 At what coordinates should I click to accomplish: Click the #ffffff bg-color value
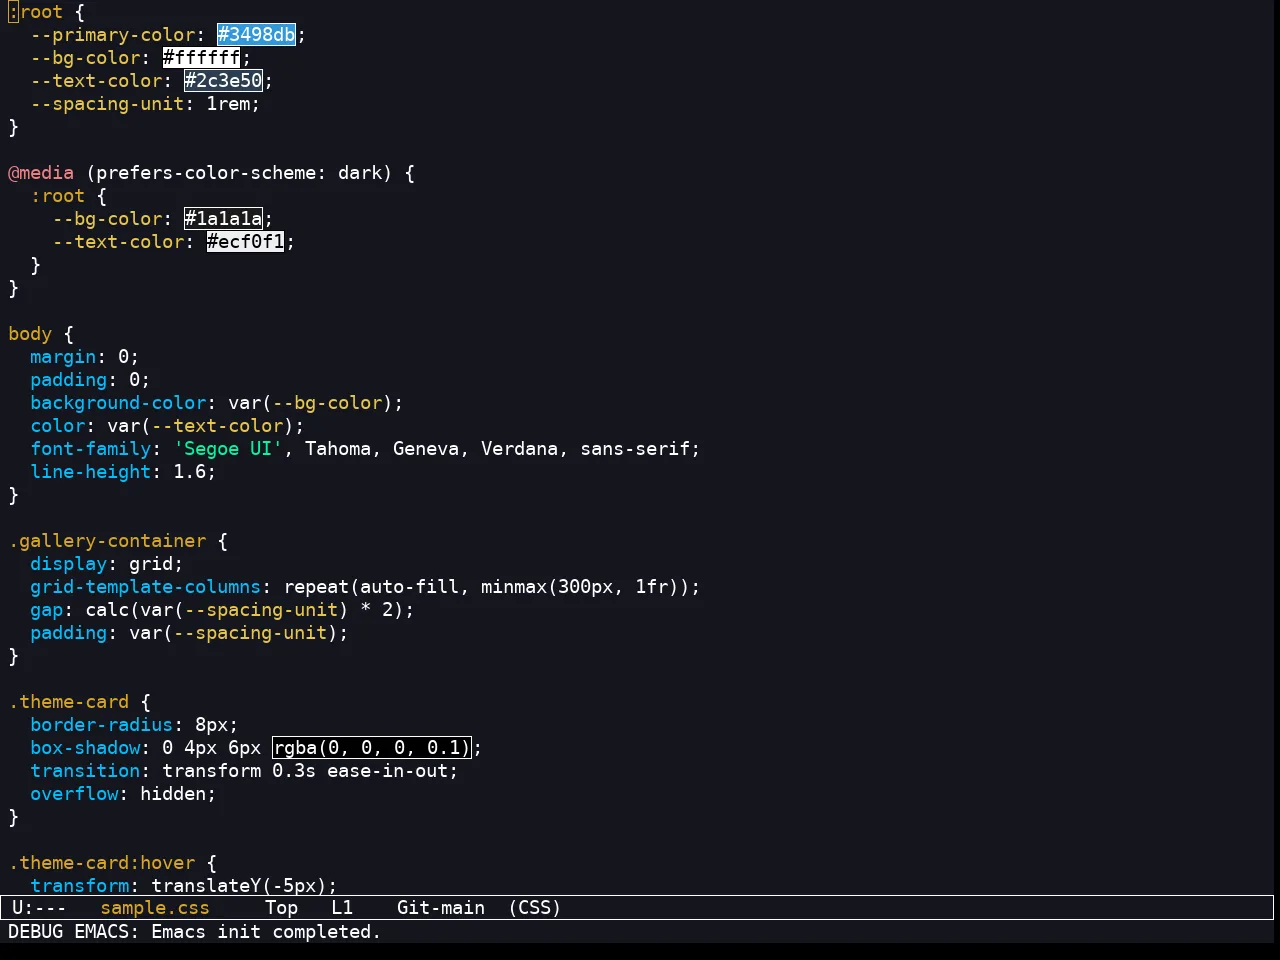(x=201, y=58)
